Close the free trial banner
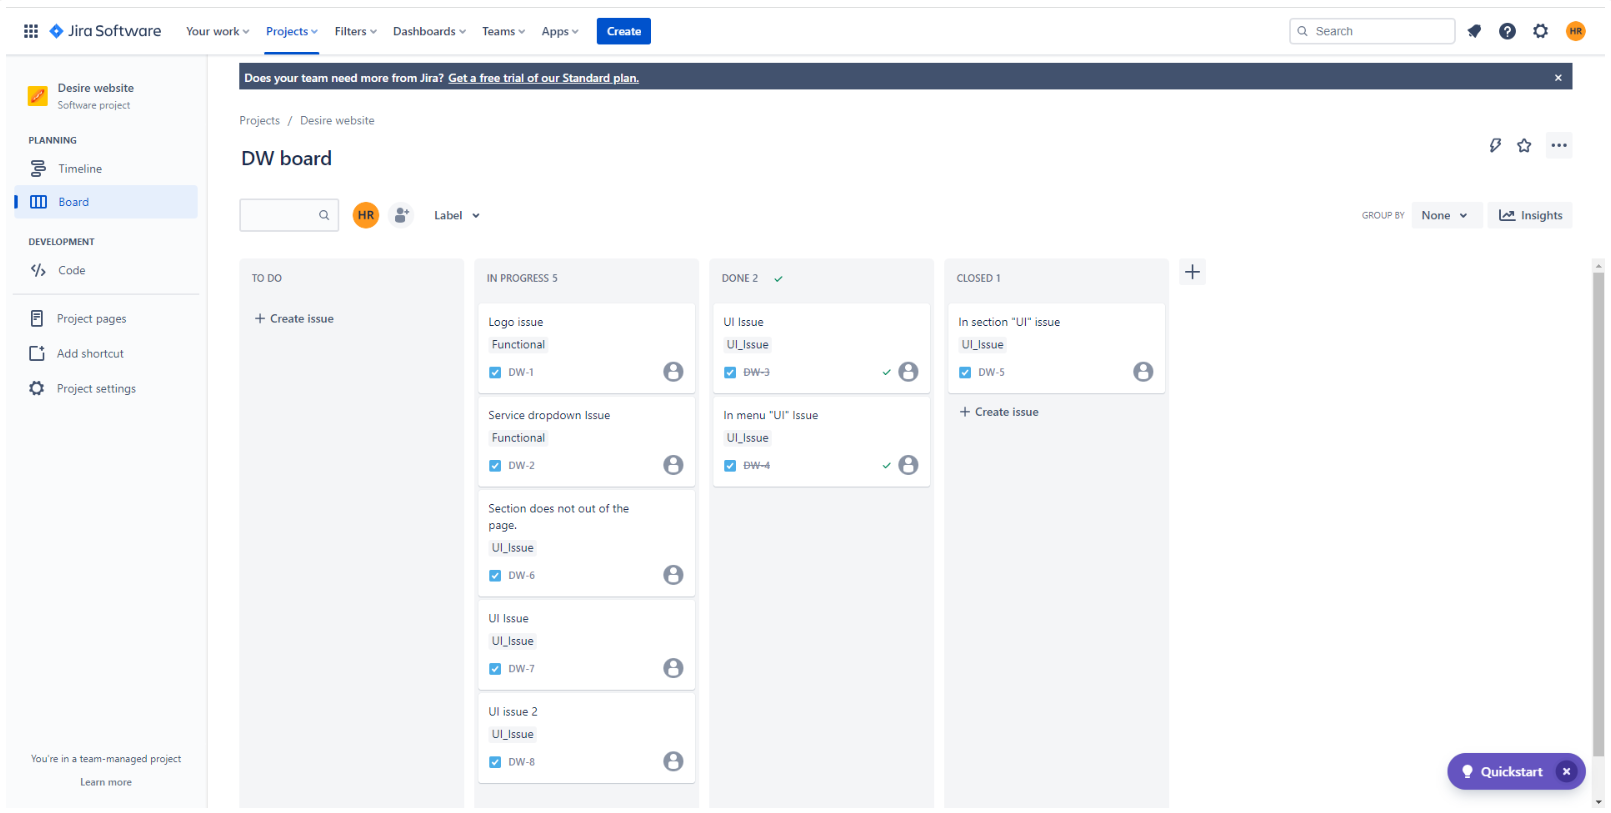This screenshot has height=813, width=1611. point(1557,77)
